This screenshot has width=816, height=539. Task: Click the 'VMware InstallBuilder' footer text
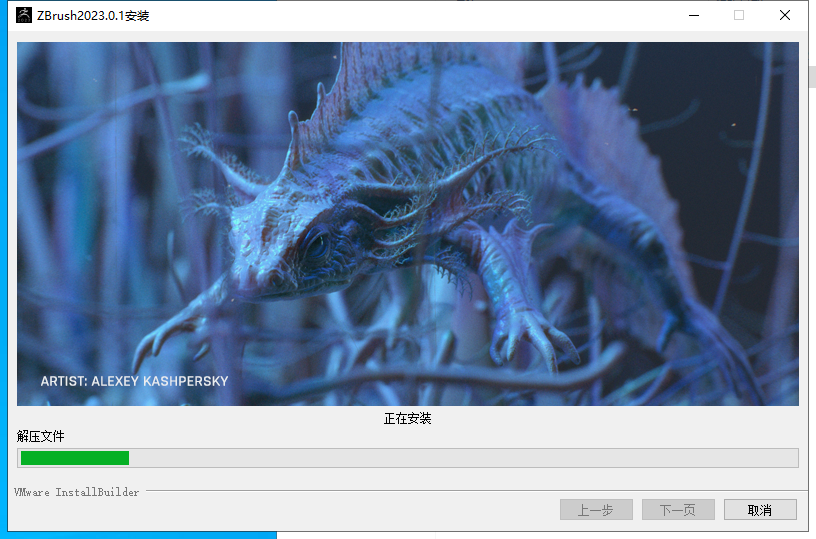tap(76, 492)
